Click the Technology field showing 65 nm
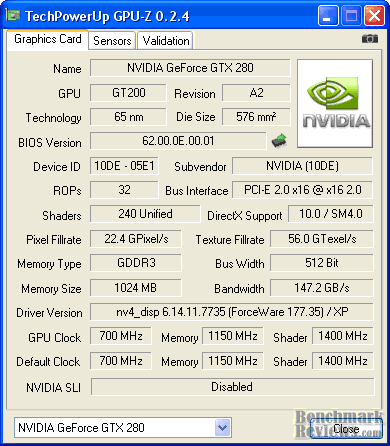Screen dimensions: 390x446 (x=128, y=117)
